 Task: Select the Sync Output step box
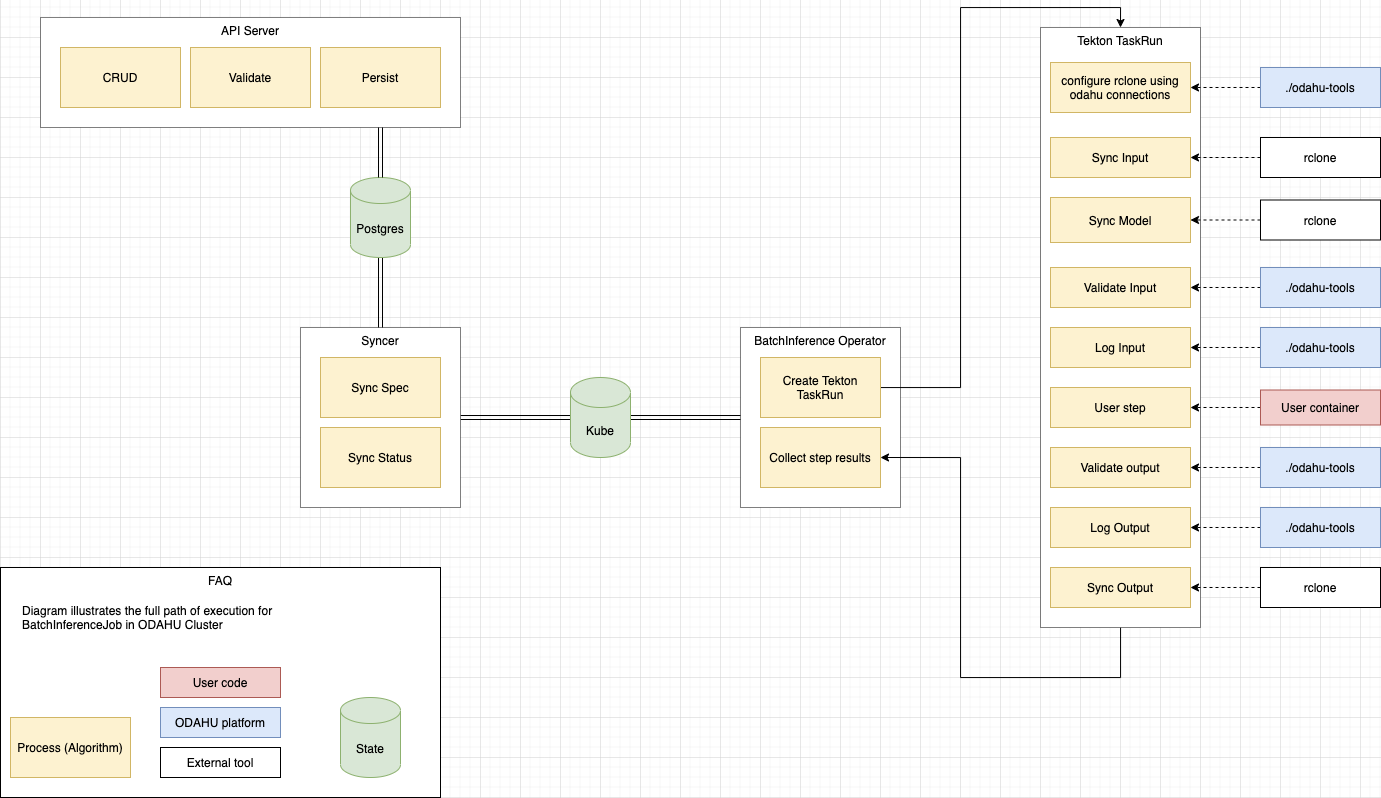[1120, 587]
